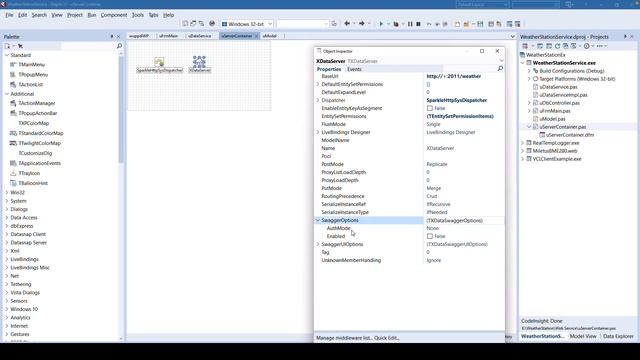Open uServerContainer.dfm in Projects
Image resolution: width=640 pixels, height=360 pixels.
[x=570, y=135]
